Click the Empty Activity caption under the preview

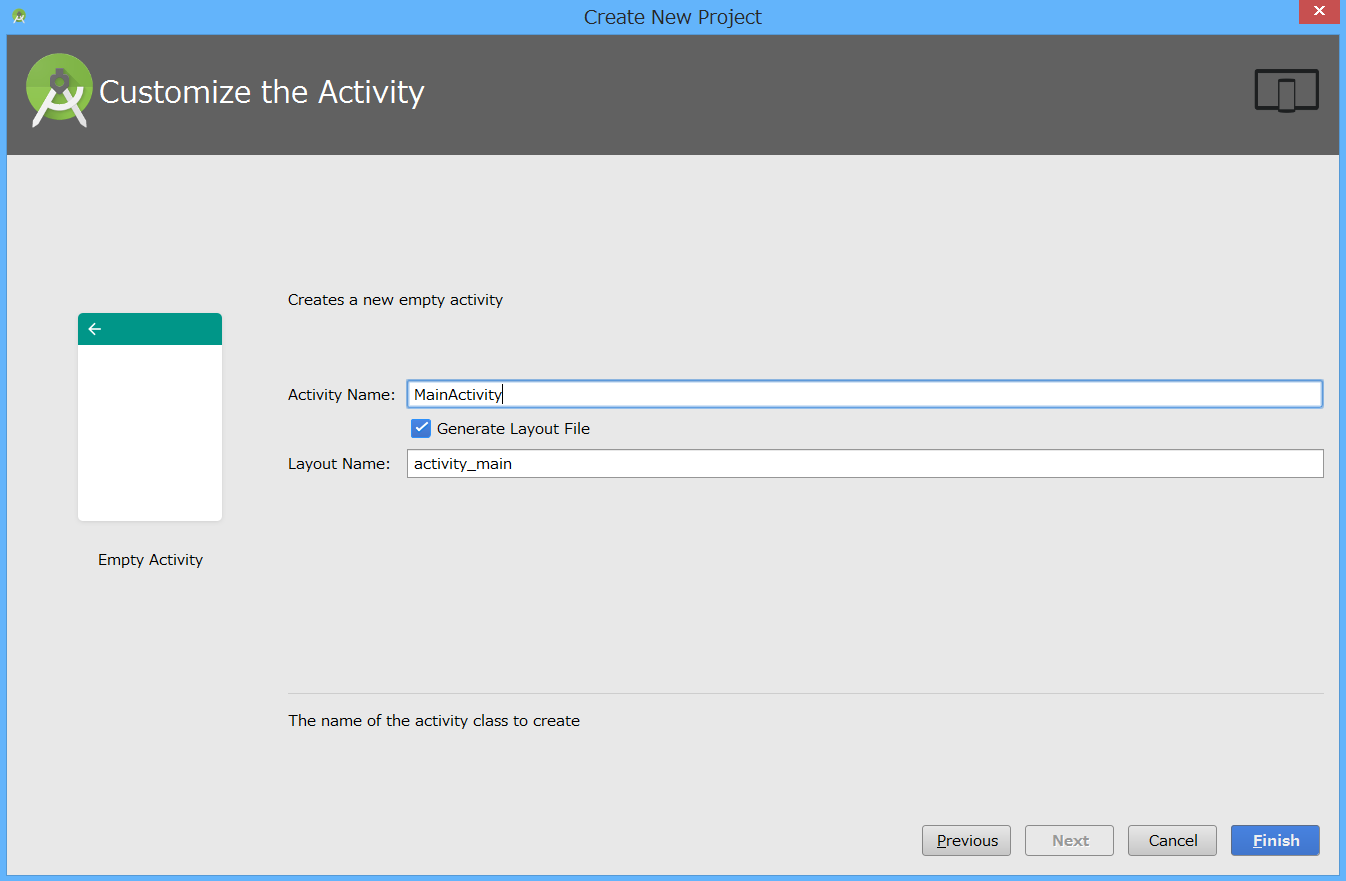(x=150, y=560)
